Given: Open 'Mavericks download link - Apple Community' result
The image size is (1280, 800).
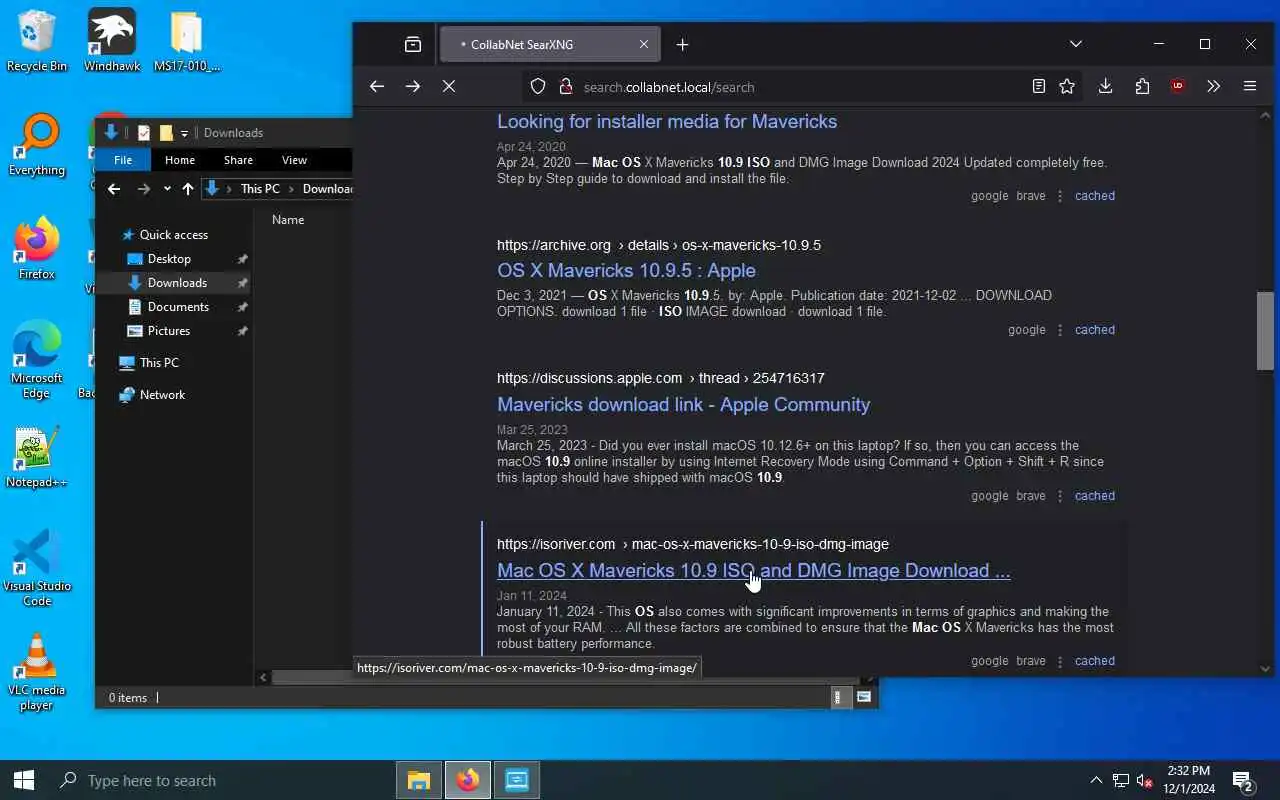Looking at the screenshot, I should 684,405.
